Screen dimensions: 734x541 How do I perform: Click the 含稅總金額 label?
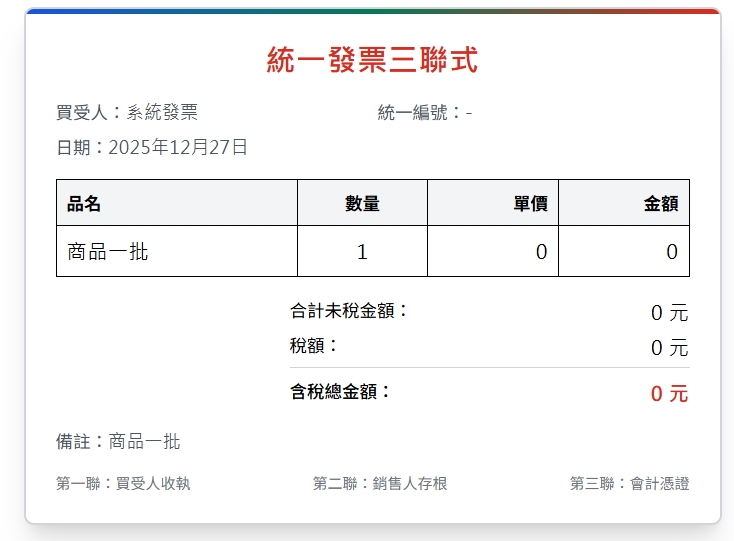[340, 392]
